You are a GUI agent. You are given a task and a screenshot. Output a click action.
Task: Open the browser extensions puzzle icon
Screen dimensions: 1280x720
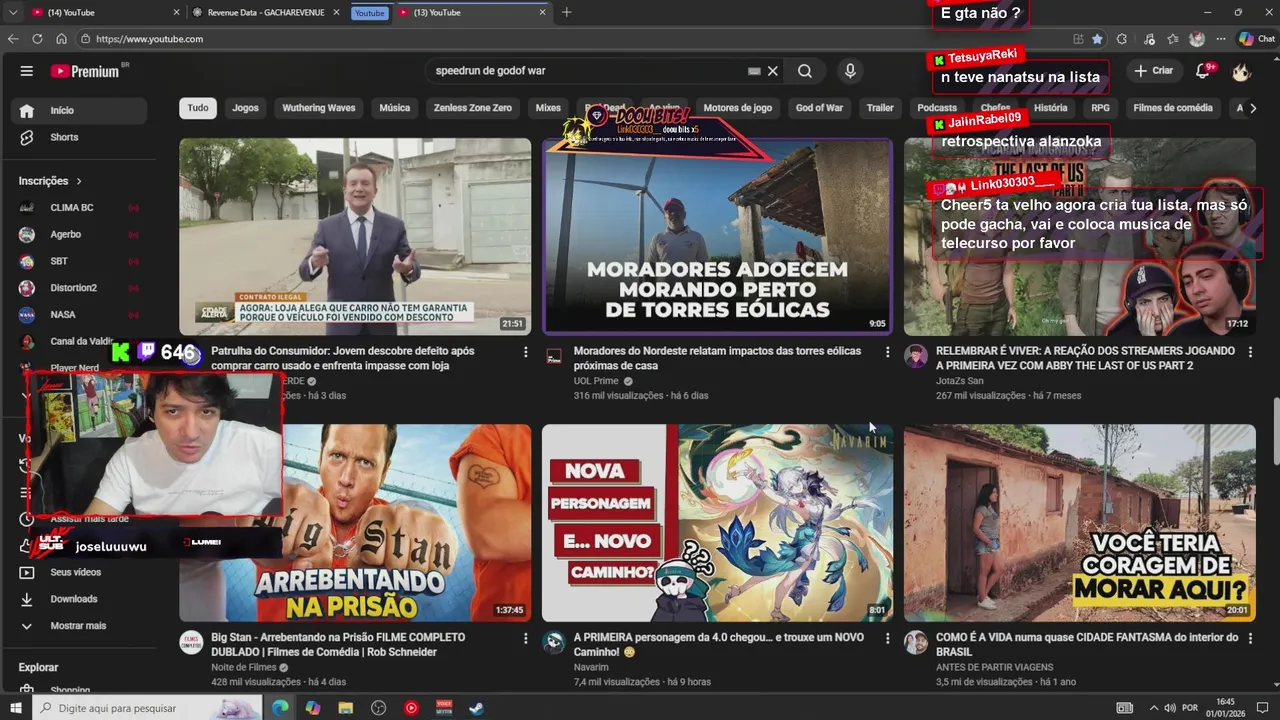1121,39
